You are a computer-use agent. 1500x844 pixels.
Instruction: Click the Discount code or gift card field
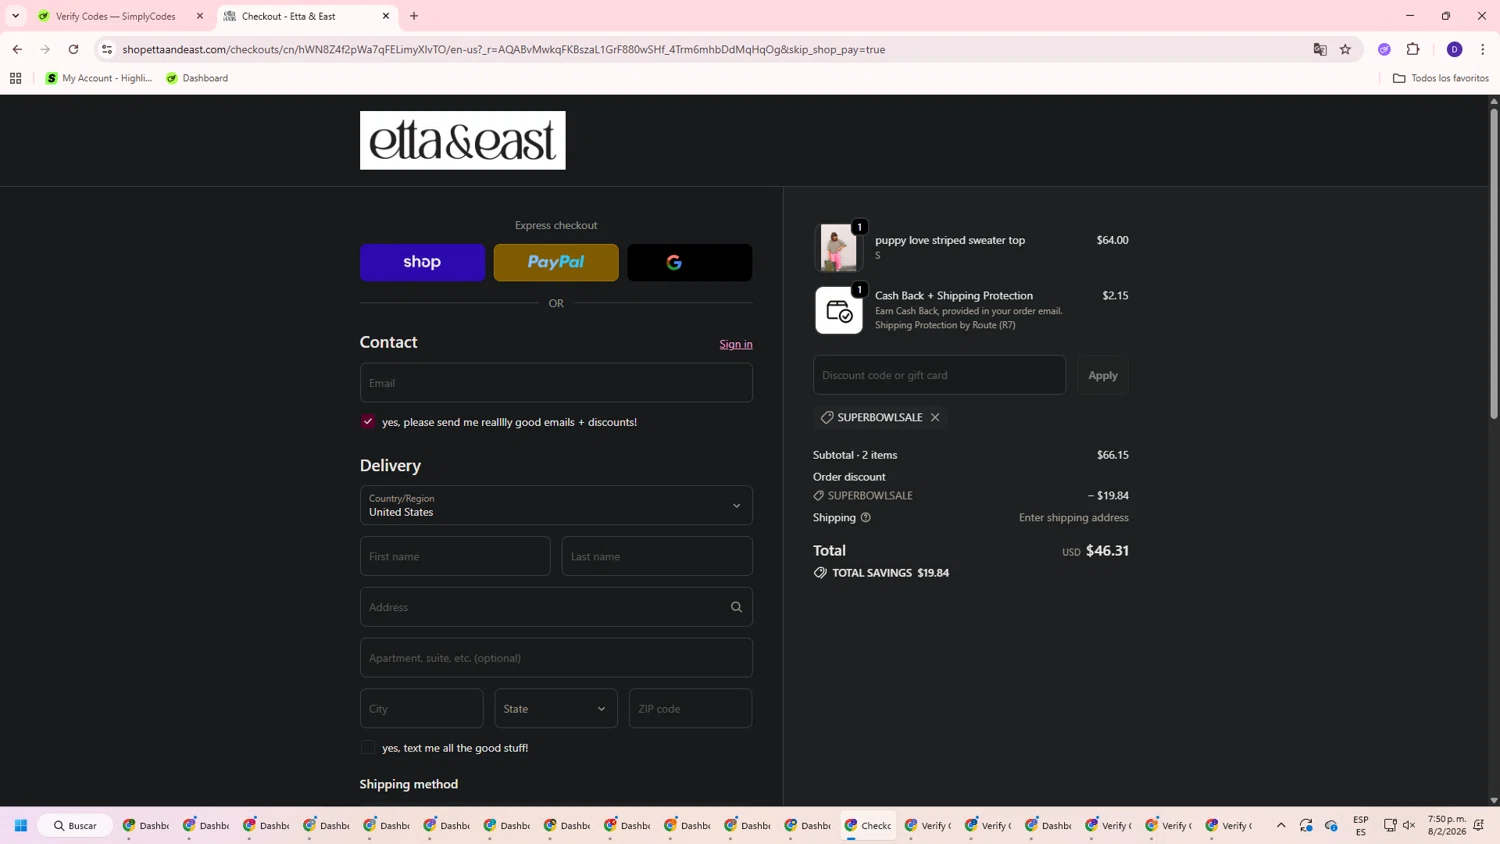(939, 375)
